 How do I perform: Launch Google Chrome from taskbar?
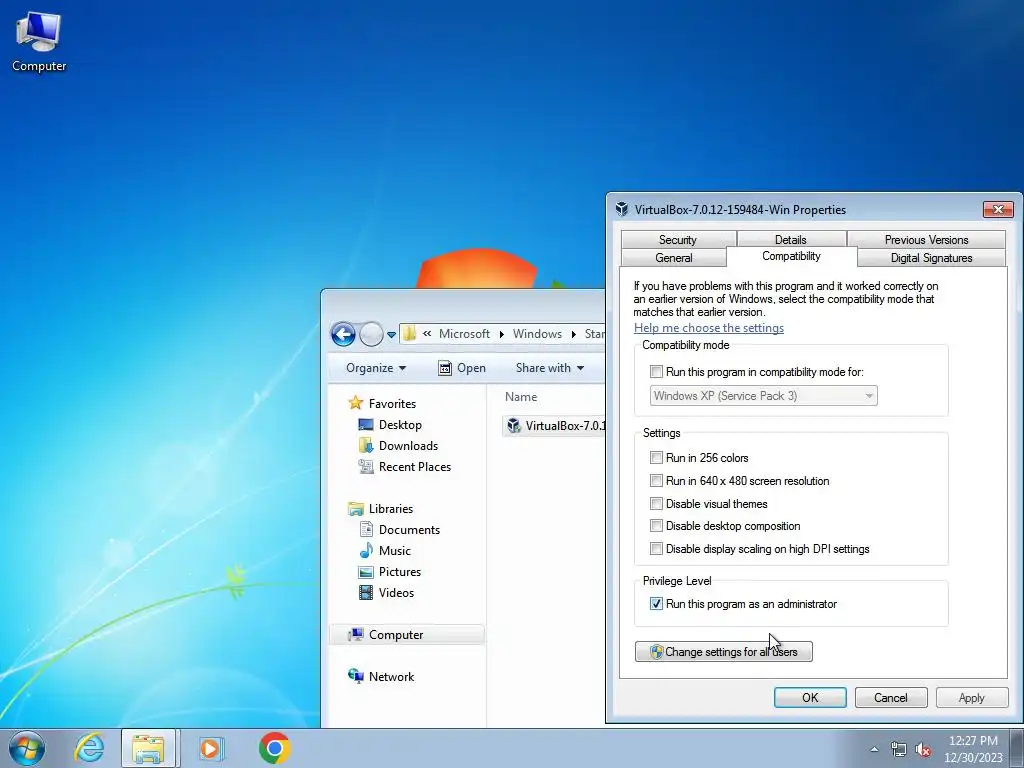click(274, 748)
